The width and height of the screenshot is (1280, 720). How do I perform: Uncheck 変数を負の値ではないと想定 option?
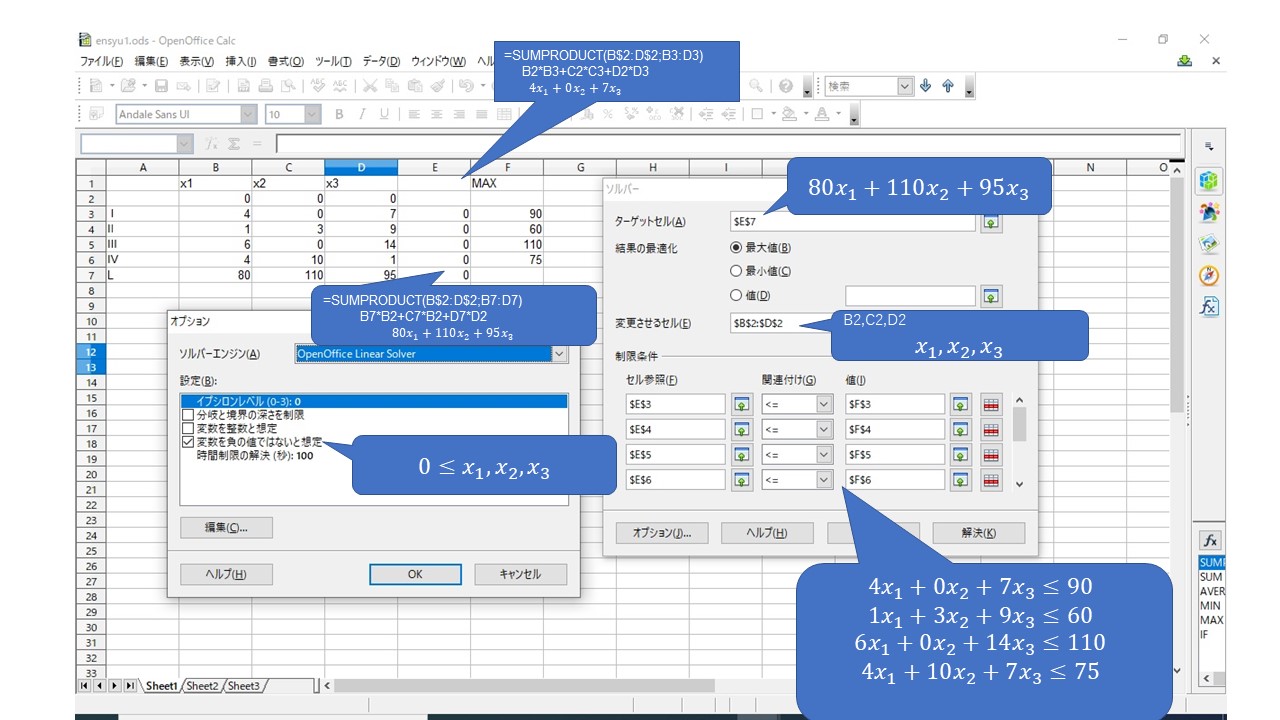click(187, 441)
